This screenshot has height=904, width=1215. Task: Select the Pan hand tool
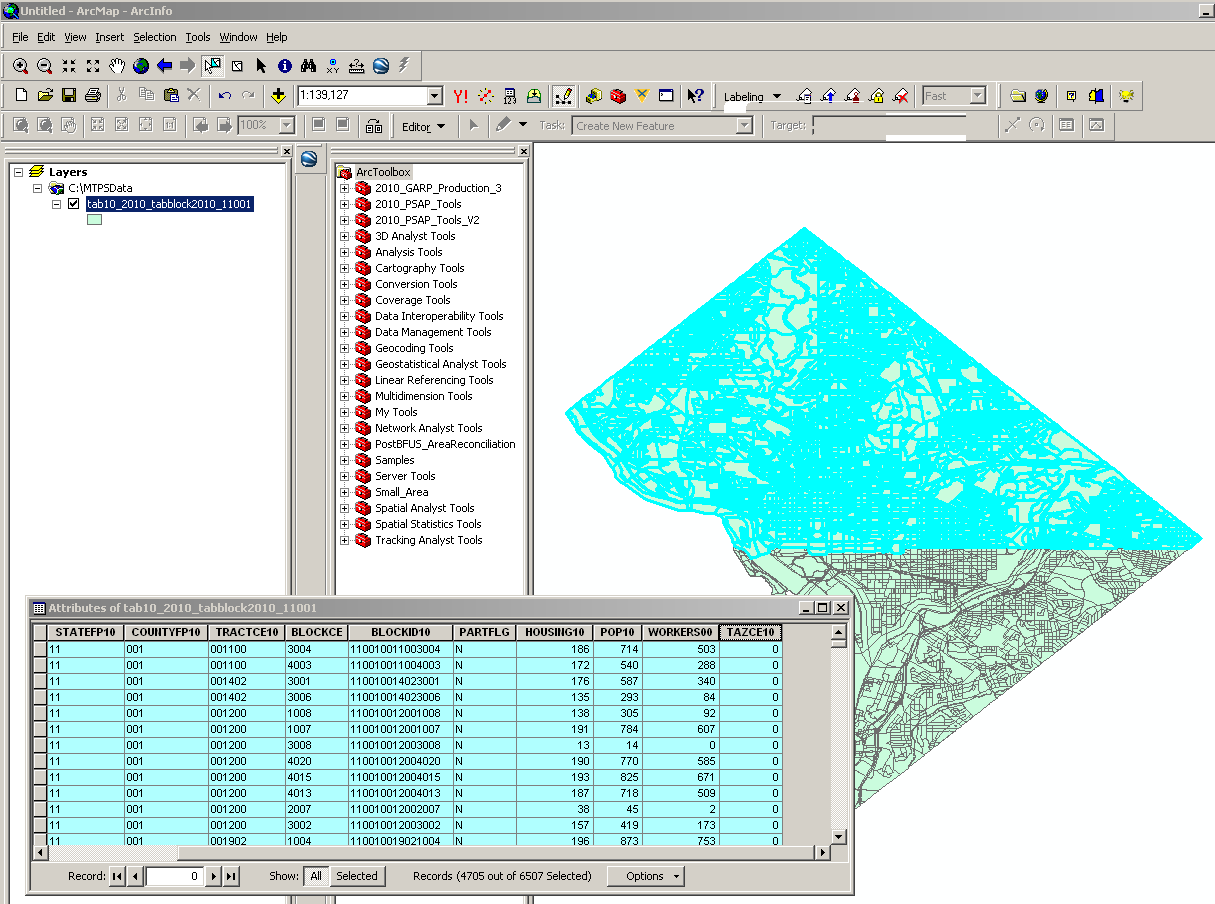coord(117,66)
